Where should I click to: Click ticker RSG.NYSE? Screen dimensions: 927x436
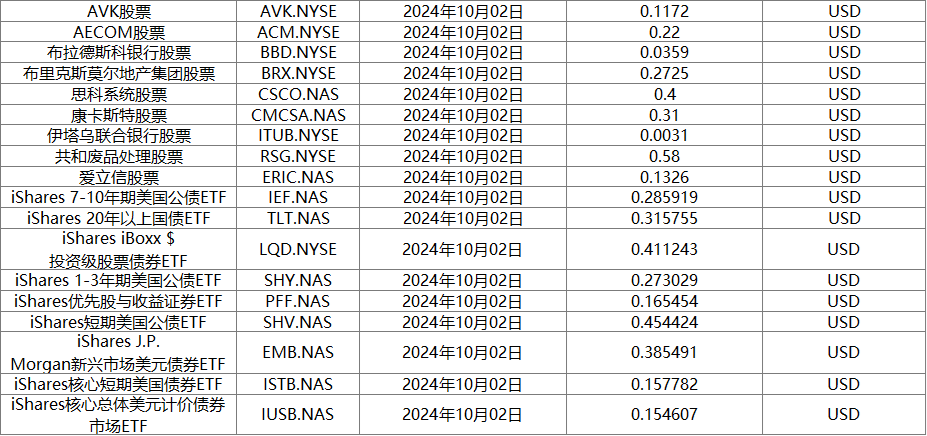298,156
